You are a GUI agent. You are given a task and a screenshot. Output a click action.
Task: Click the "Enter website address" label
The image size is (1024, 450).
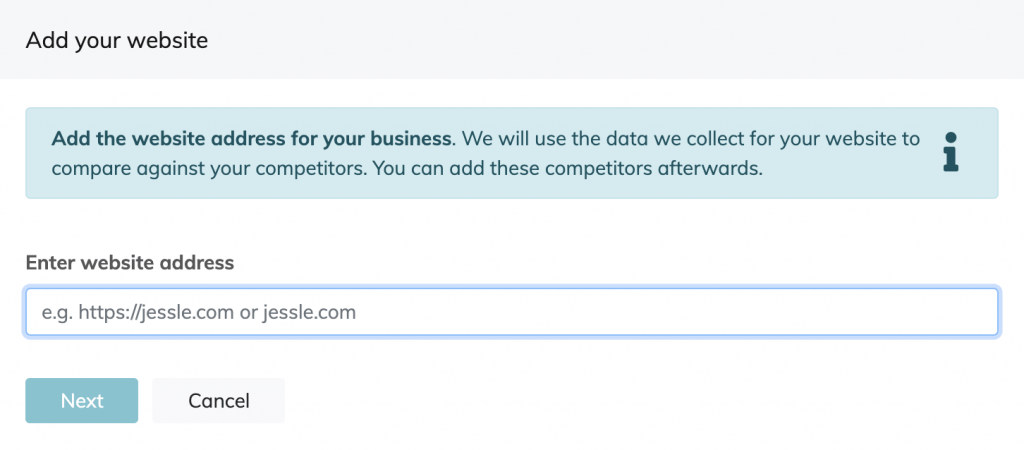pos(129,263)
